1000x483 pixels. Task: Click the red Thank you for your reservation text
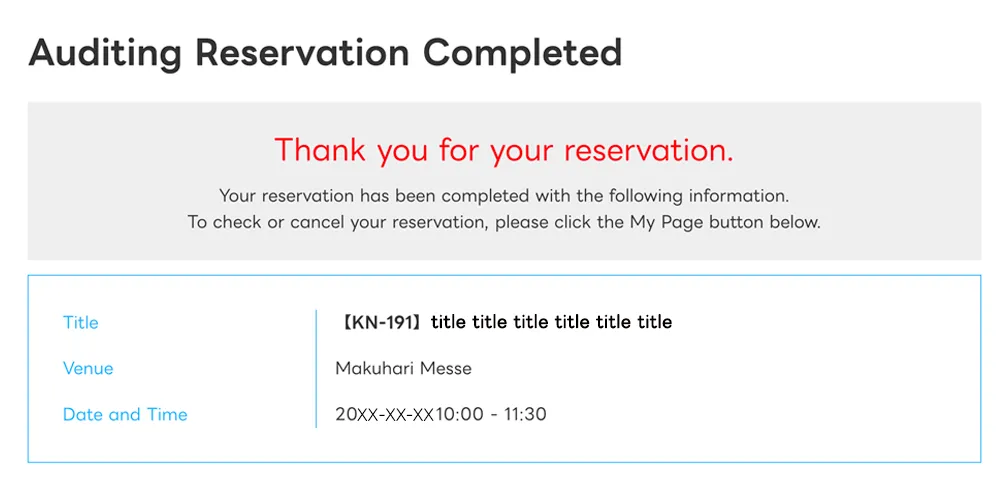coord(504,150)
